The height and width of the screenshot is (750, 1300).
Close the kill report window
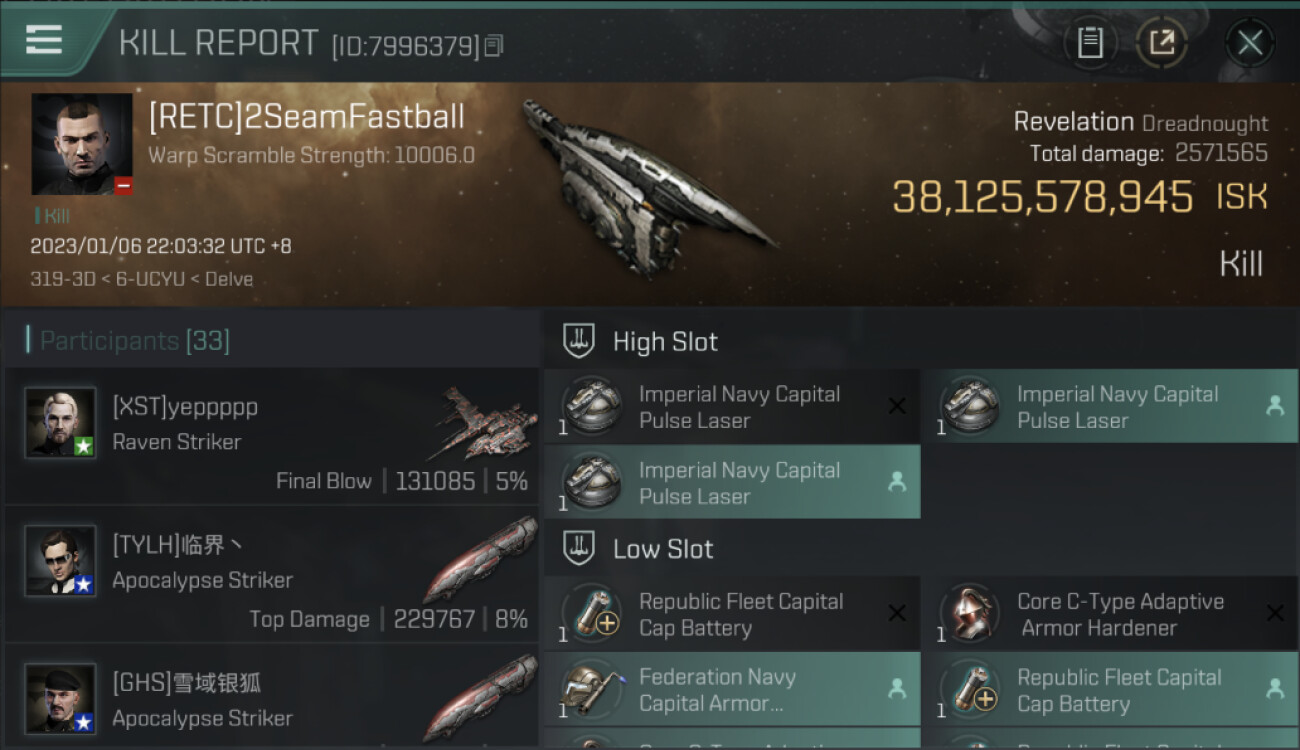pos(1250,42)
